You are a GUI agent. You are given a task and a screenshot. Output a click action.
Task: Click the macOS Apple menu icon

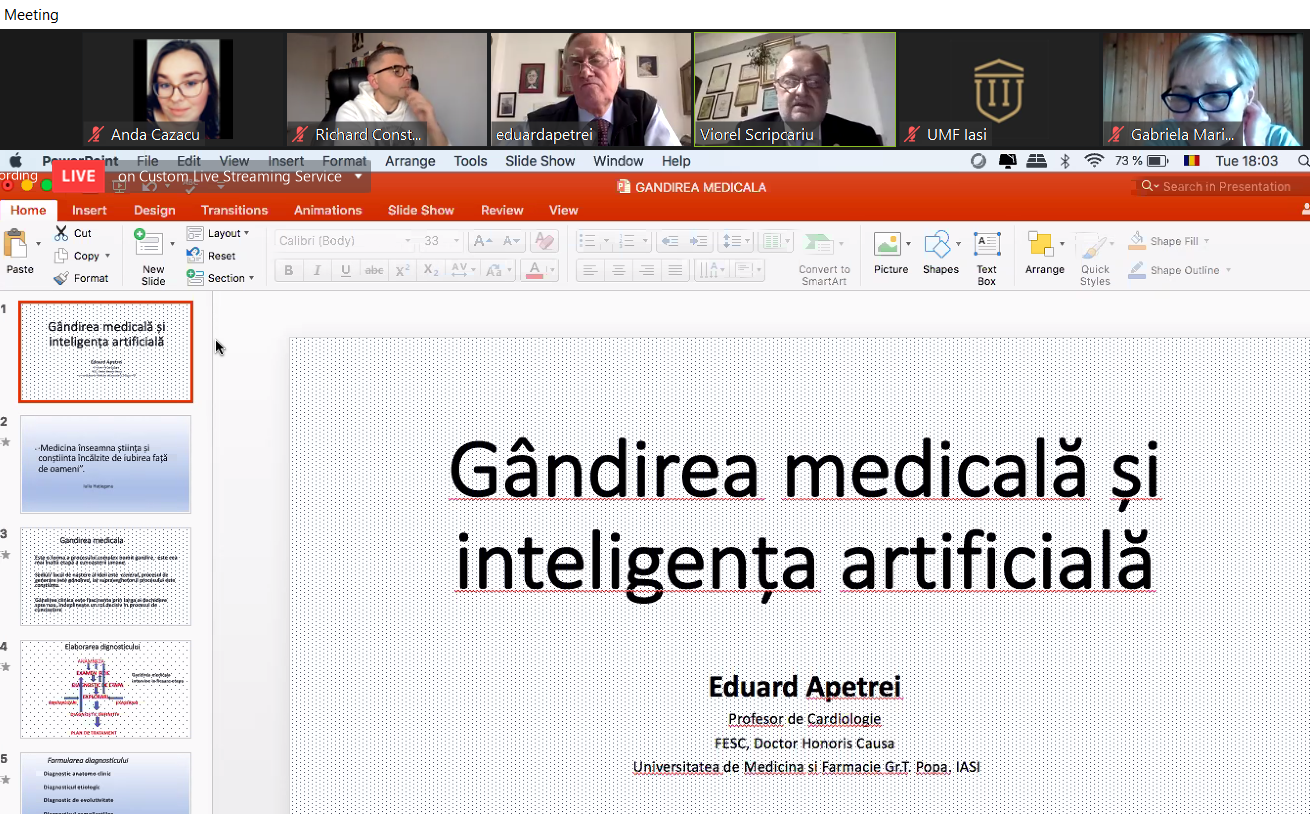[14, 161]
